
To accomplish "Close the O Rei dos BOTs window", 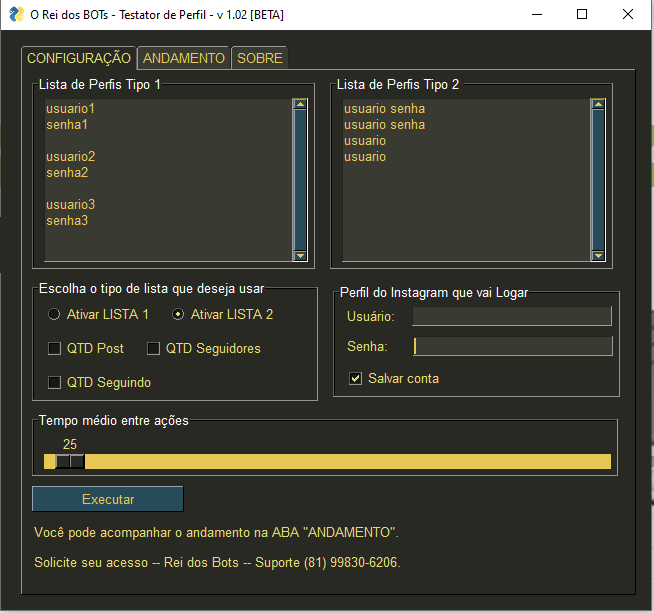I will (x=627, y=15).
